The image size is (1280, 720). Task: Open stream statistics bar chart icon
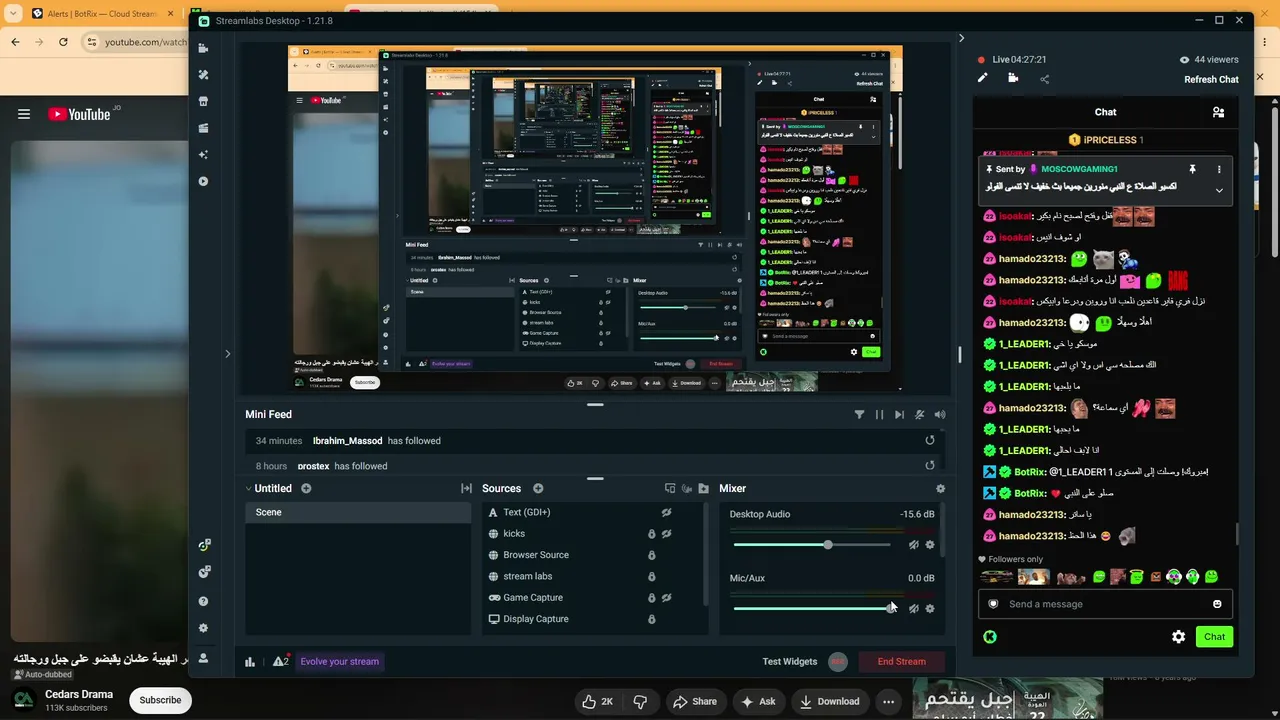250,661
